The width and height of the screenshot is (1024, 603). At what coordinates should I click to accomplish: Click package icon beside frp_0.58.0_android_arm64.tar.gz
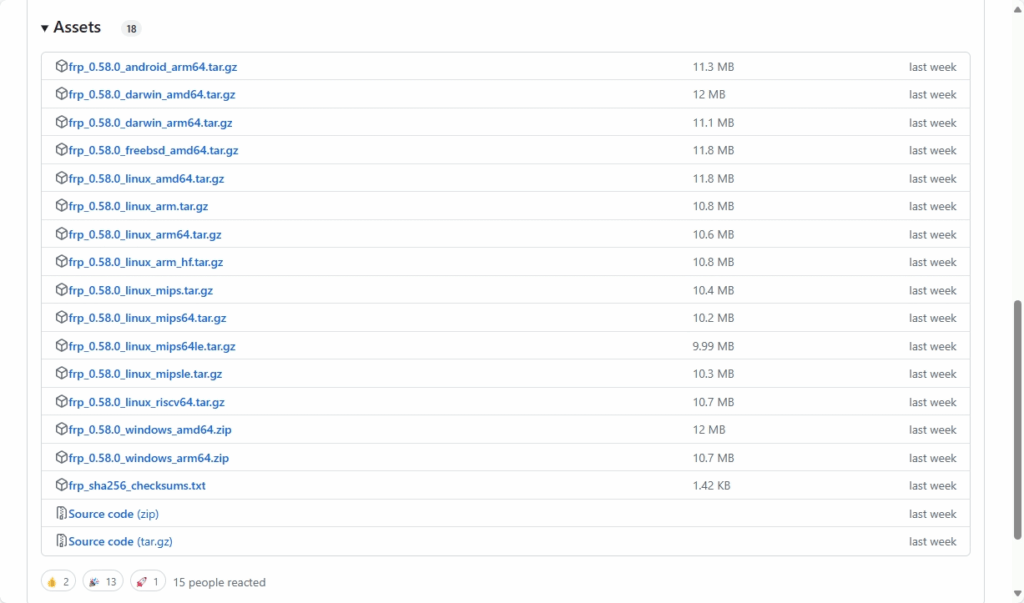(x=62, y=67)
